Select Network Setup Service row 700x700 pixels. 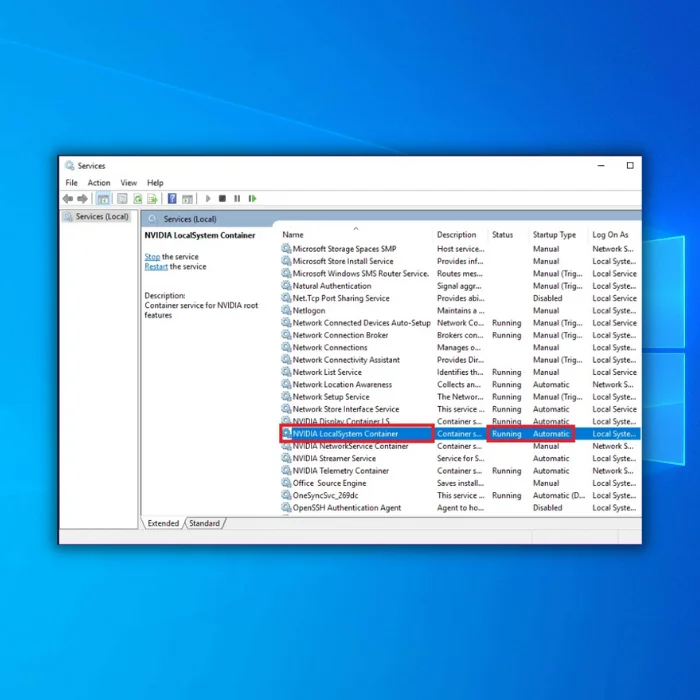pos(460,396)
